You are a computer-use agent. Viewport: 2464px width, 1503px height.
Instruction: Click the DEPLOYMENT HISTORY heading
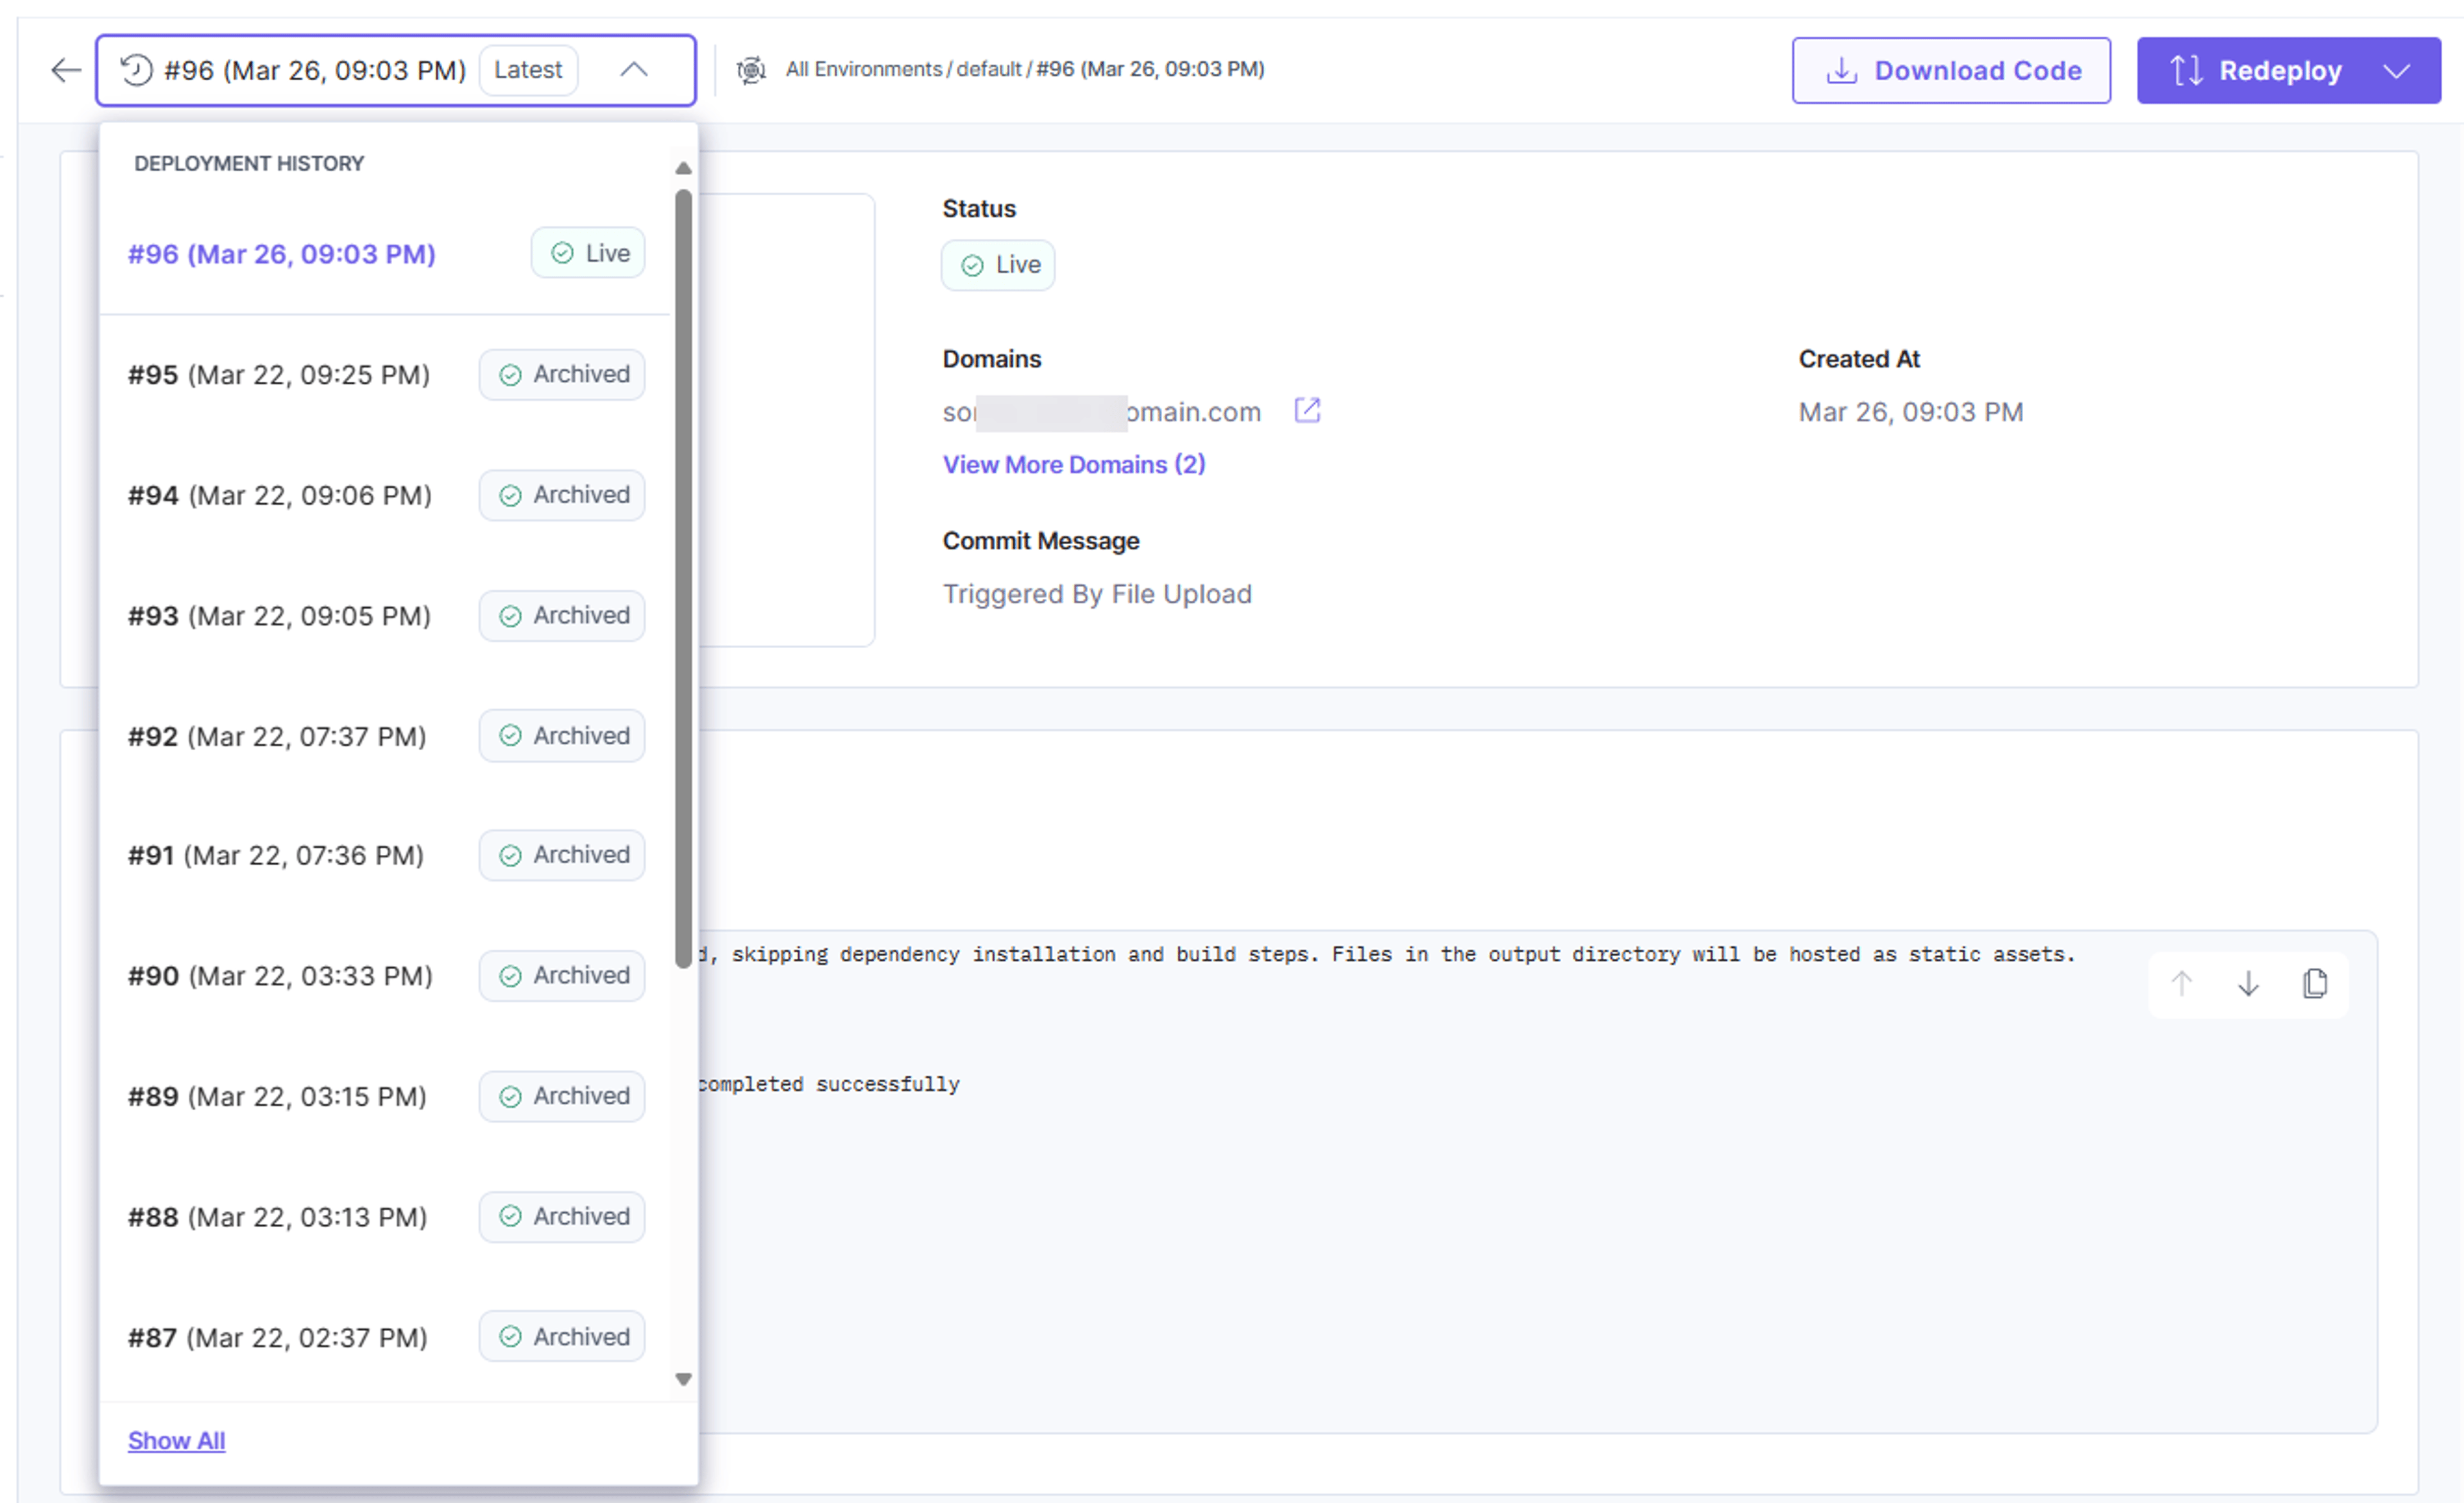point(249,163)
